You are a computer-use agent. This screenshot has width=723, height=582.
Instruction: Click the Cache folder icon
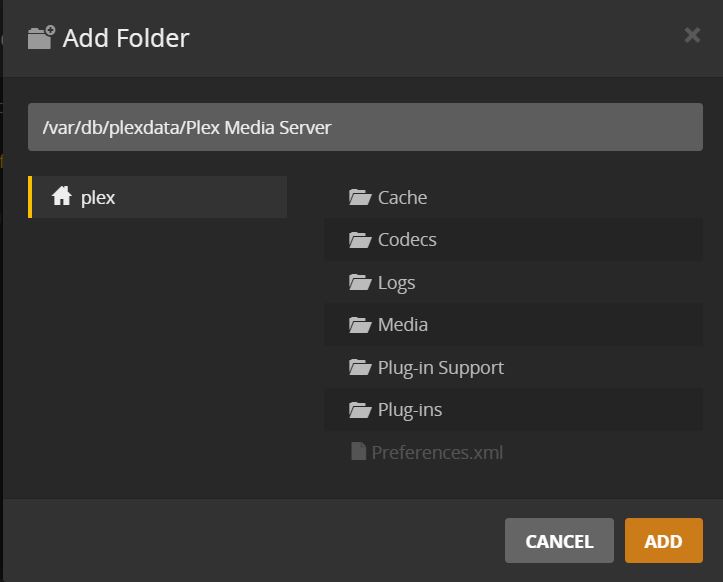(360, 197)
